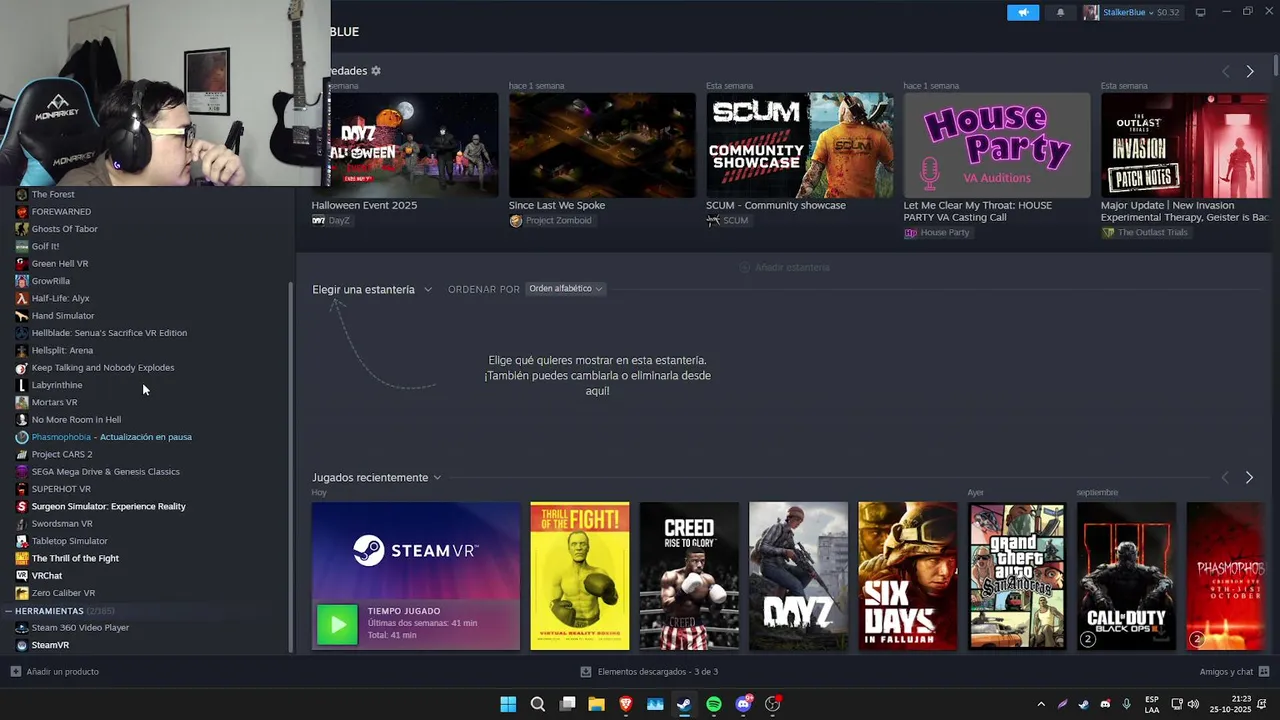
Task: Select Labyrinthine in library list
Action: pyautogui.click(x=57, y=385)
